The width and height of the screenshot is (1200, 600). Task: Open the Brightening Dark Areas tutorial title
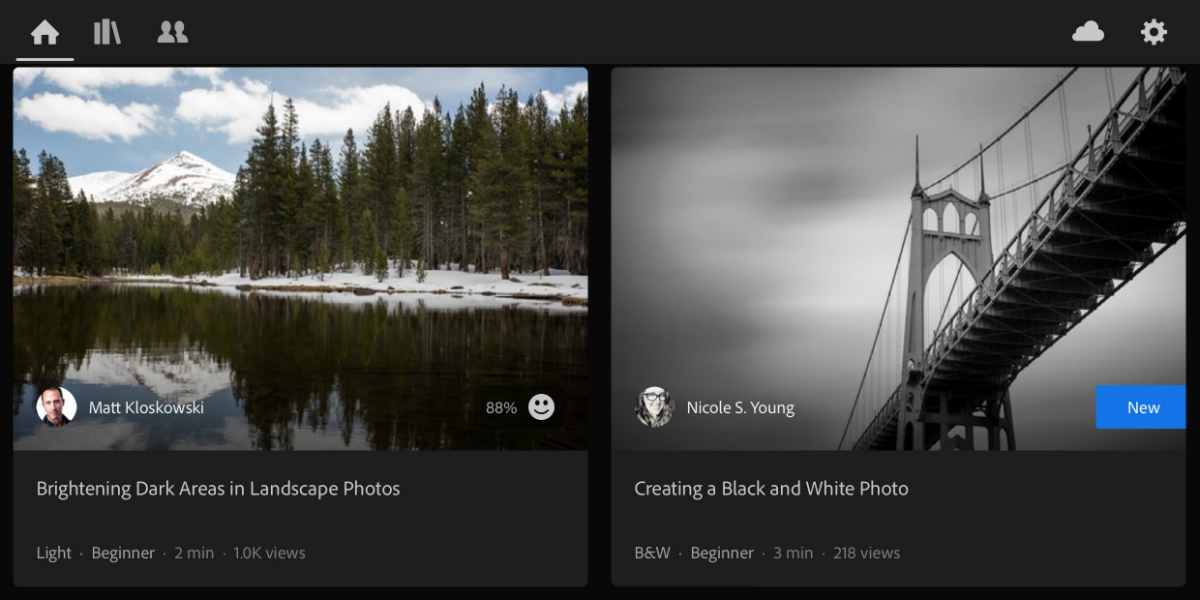click(x=218, y=488)
